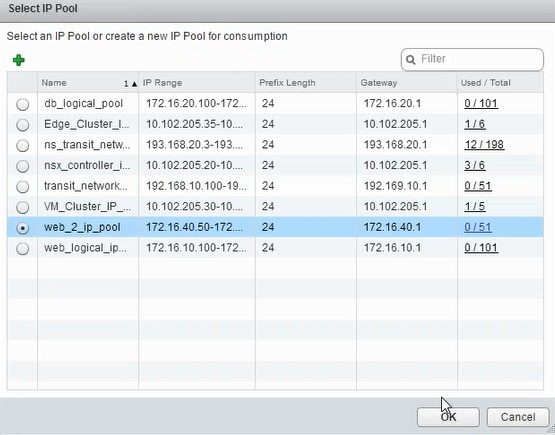The width and height of the screenshot is (555, 435).
Task: Select the ns_transit_netw radio button
Action: point(23,145)
